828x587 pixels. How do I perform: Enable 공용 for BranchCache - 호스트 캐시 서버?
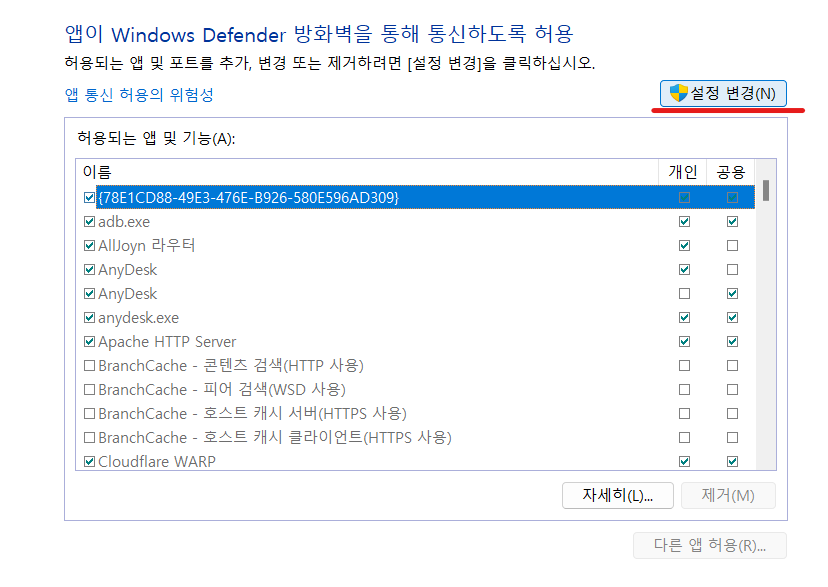pos(732,413)
